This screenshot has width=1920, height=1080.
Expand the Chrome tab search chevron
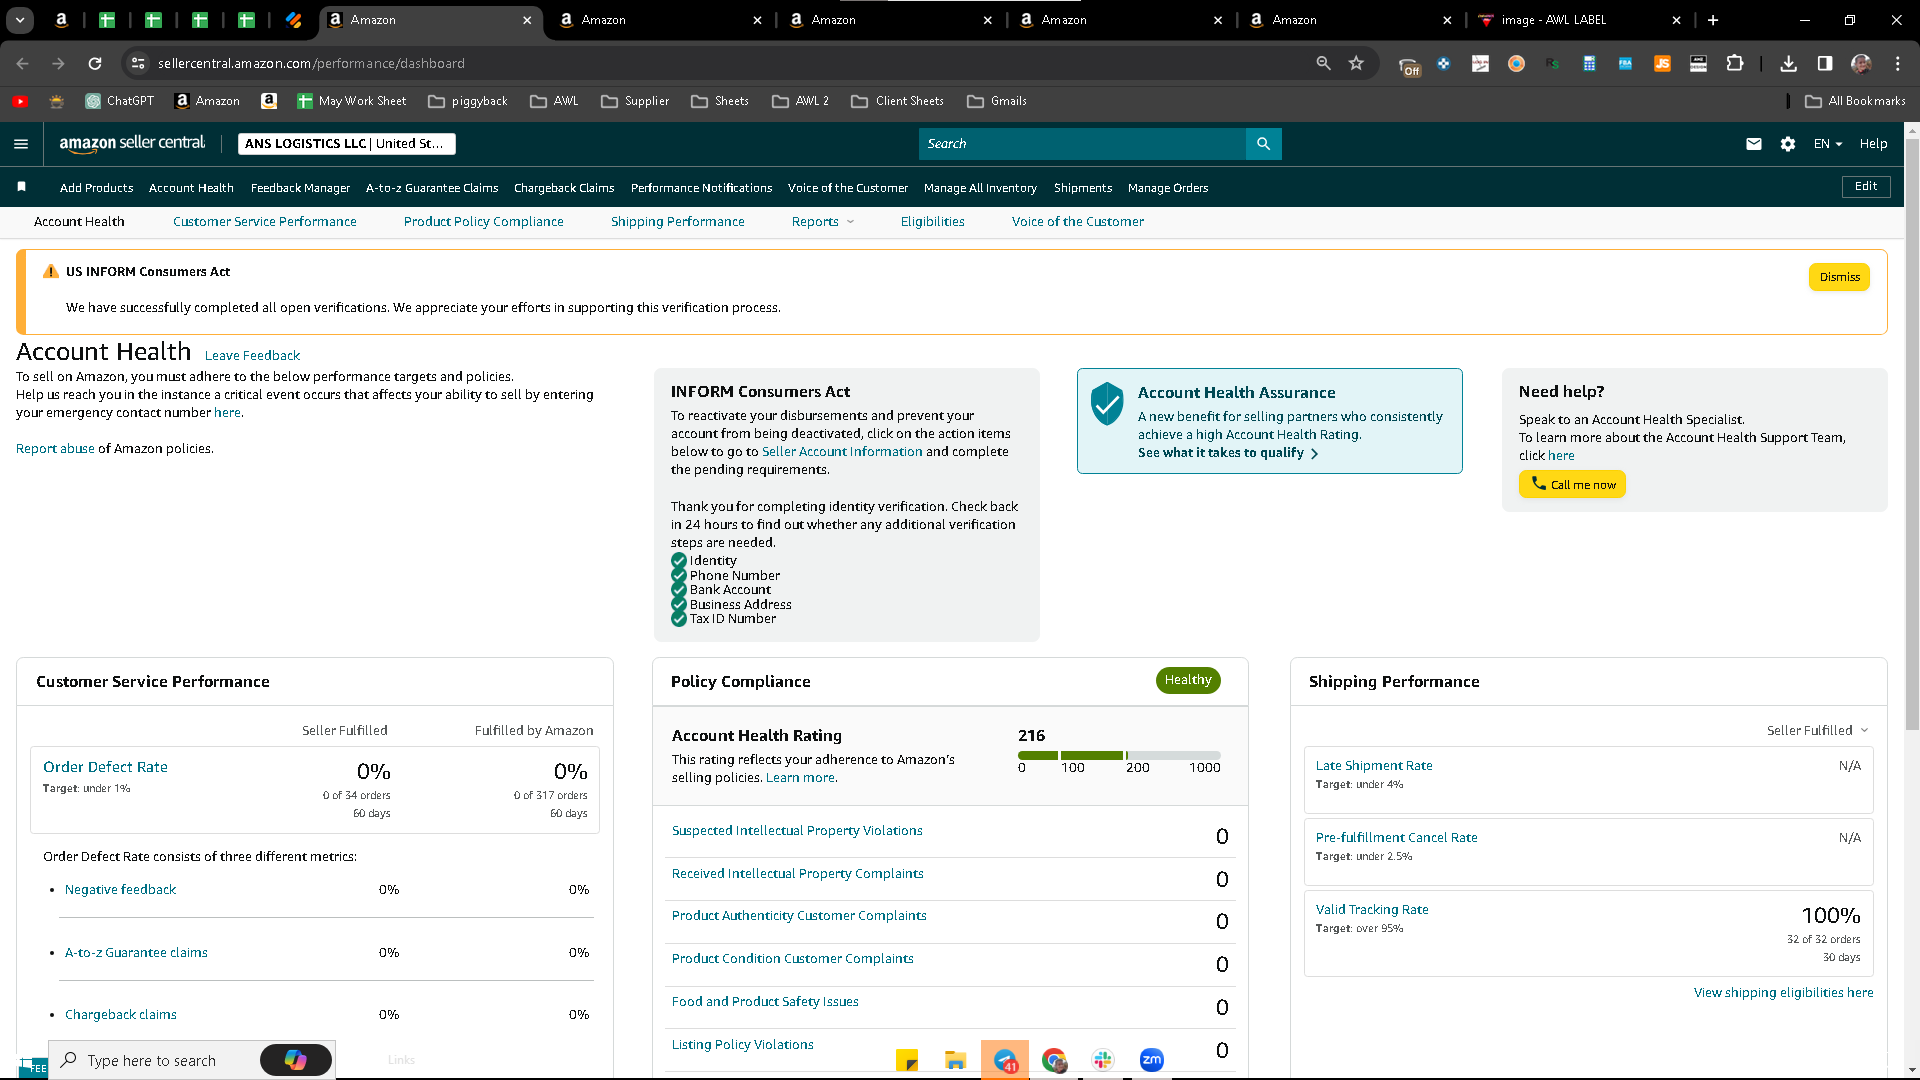(20, 20)
